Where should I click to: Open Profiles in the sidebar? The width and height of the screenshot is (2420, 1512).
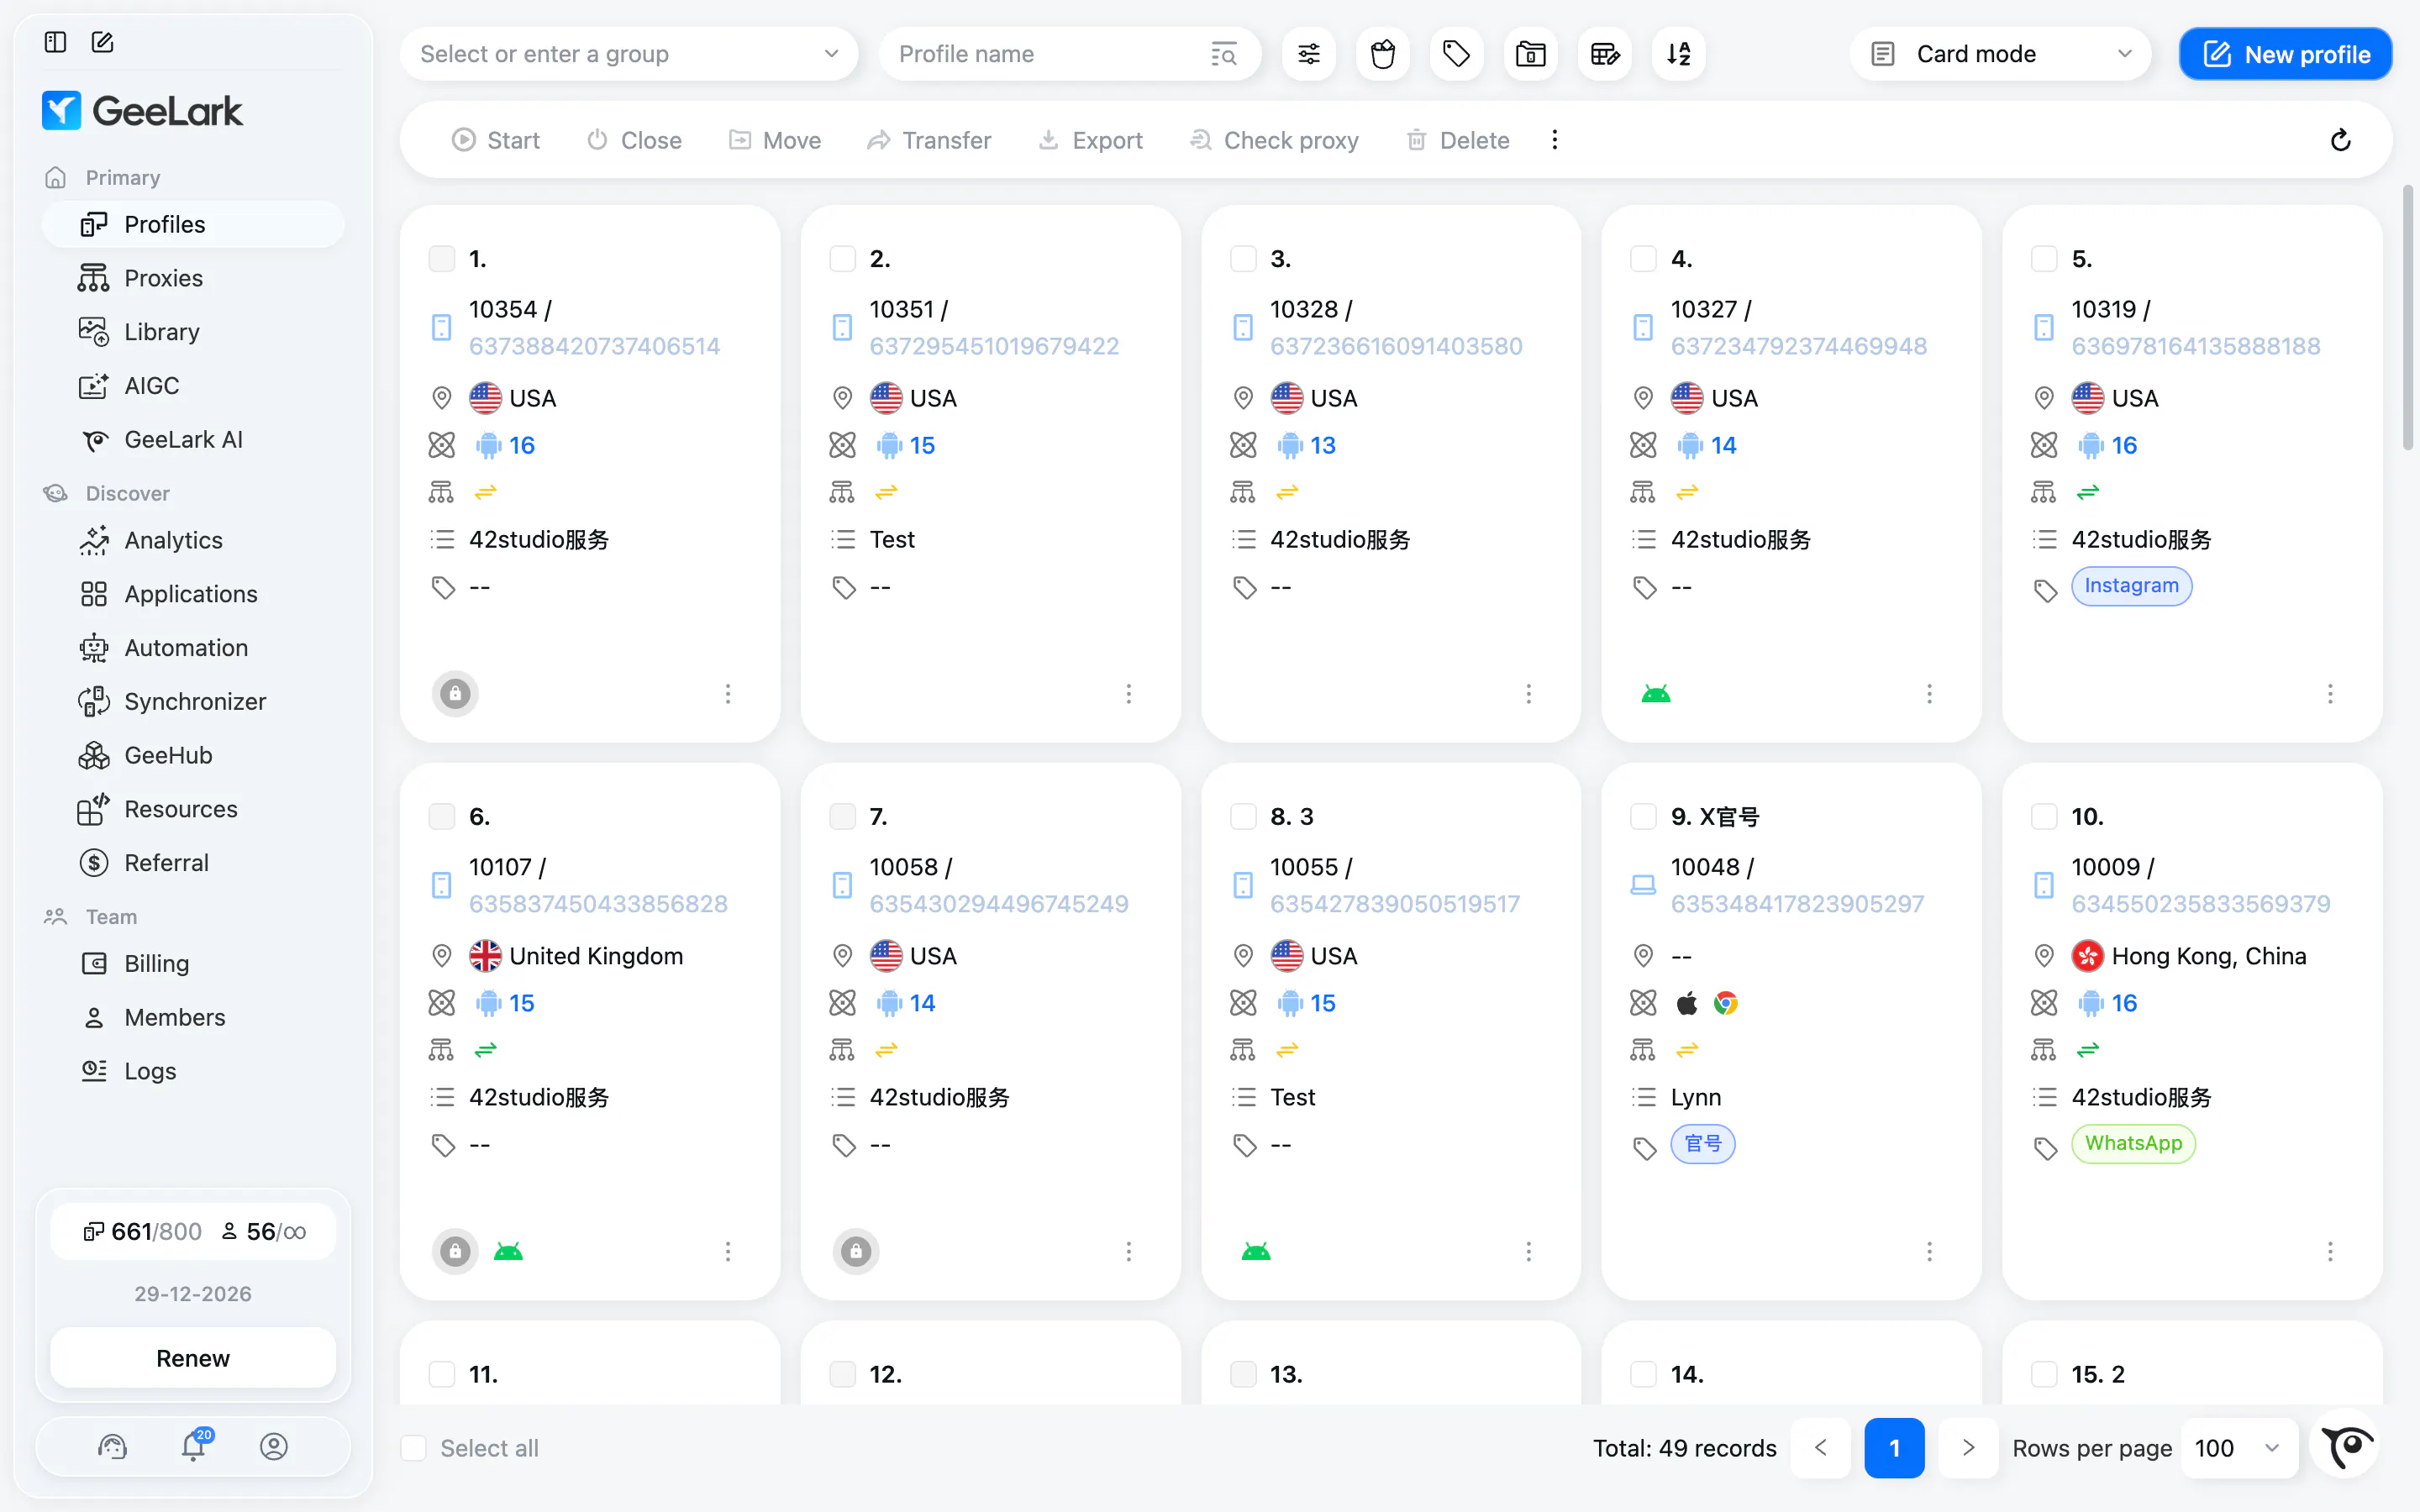click(x=193, y=224)
